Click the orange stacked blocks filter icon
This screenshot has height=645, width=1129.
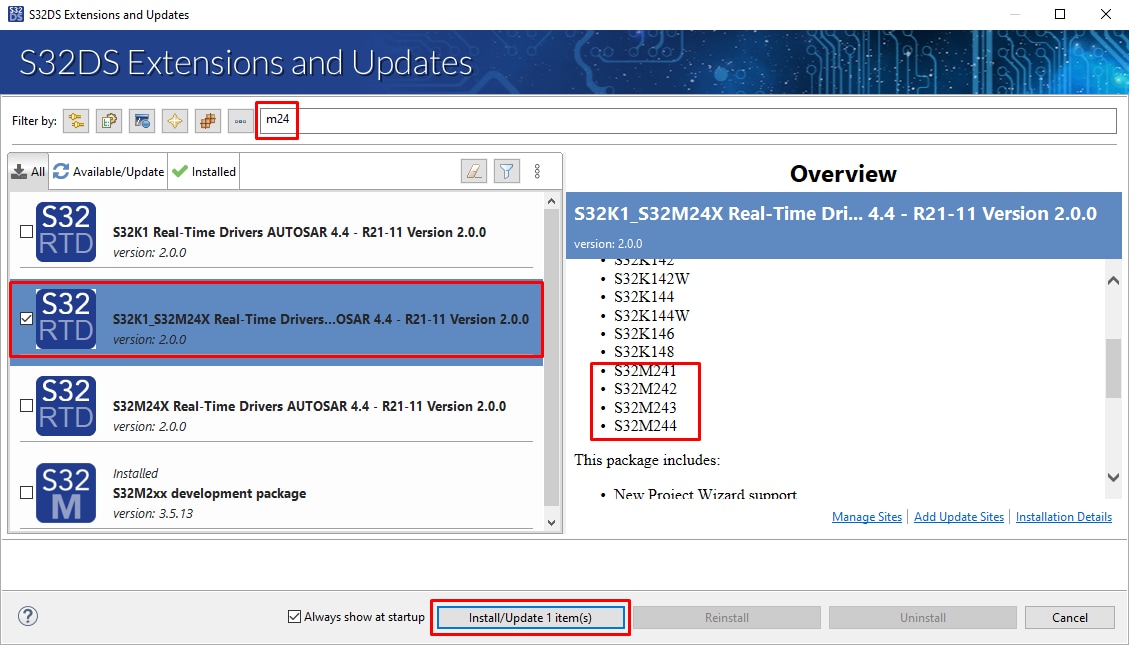click(208, 121)
